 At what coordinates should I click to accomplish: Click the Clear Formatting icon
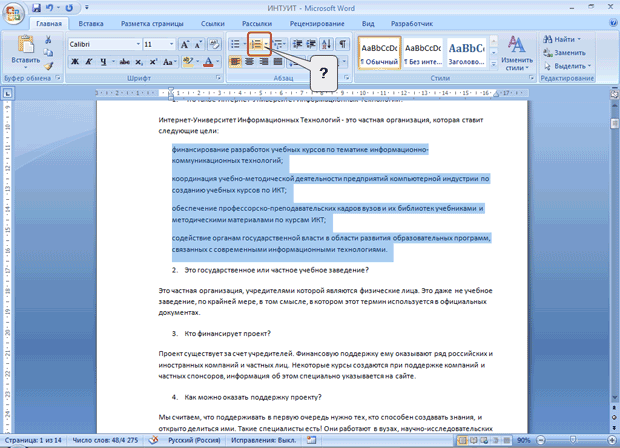tap(214, 44)
